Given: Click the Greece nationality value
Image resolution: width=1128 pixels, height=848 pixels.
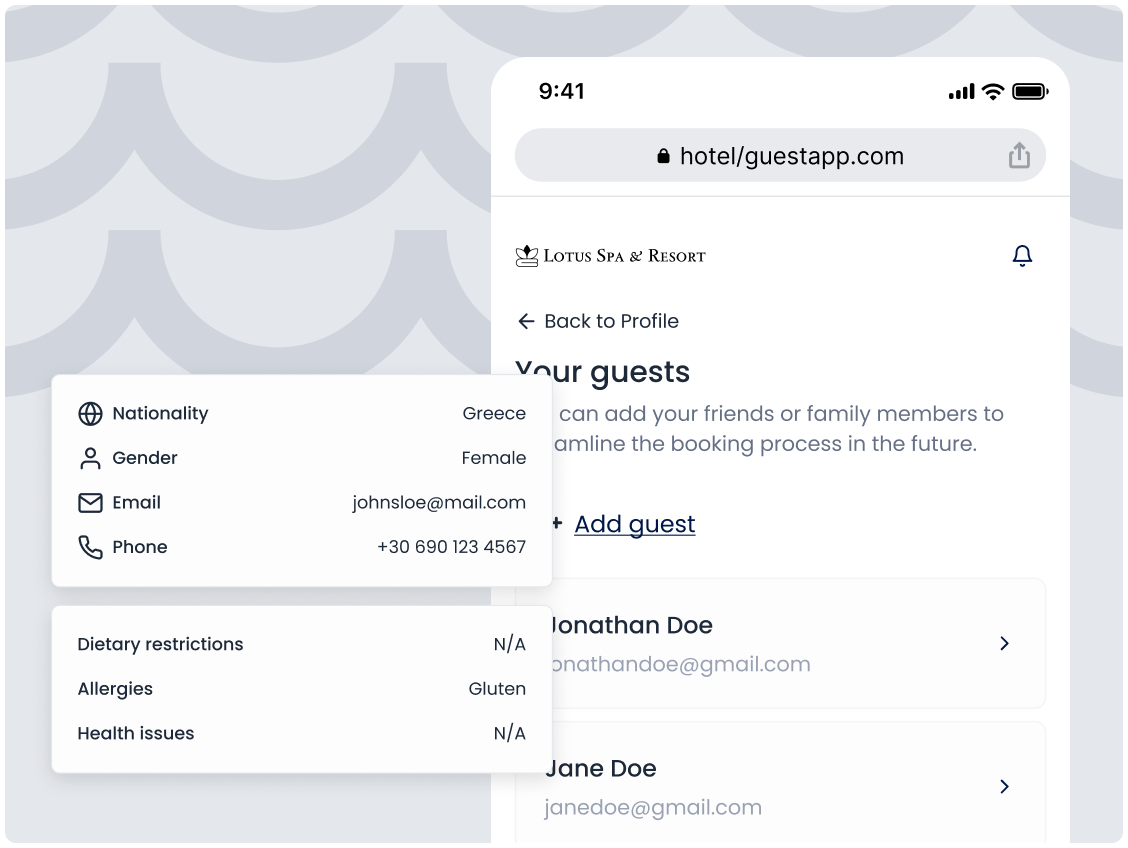Looking at the screenshot, I should tap(494, 414).
